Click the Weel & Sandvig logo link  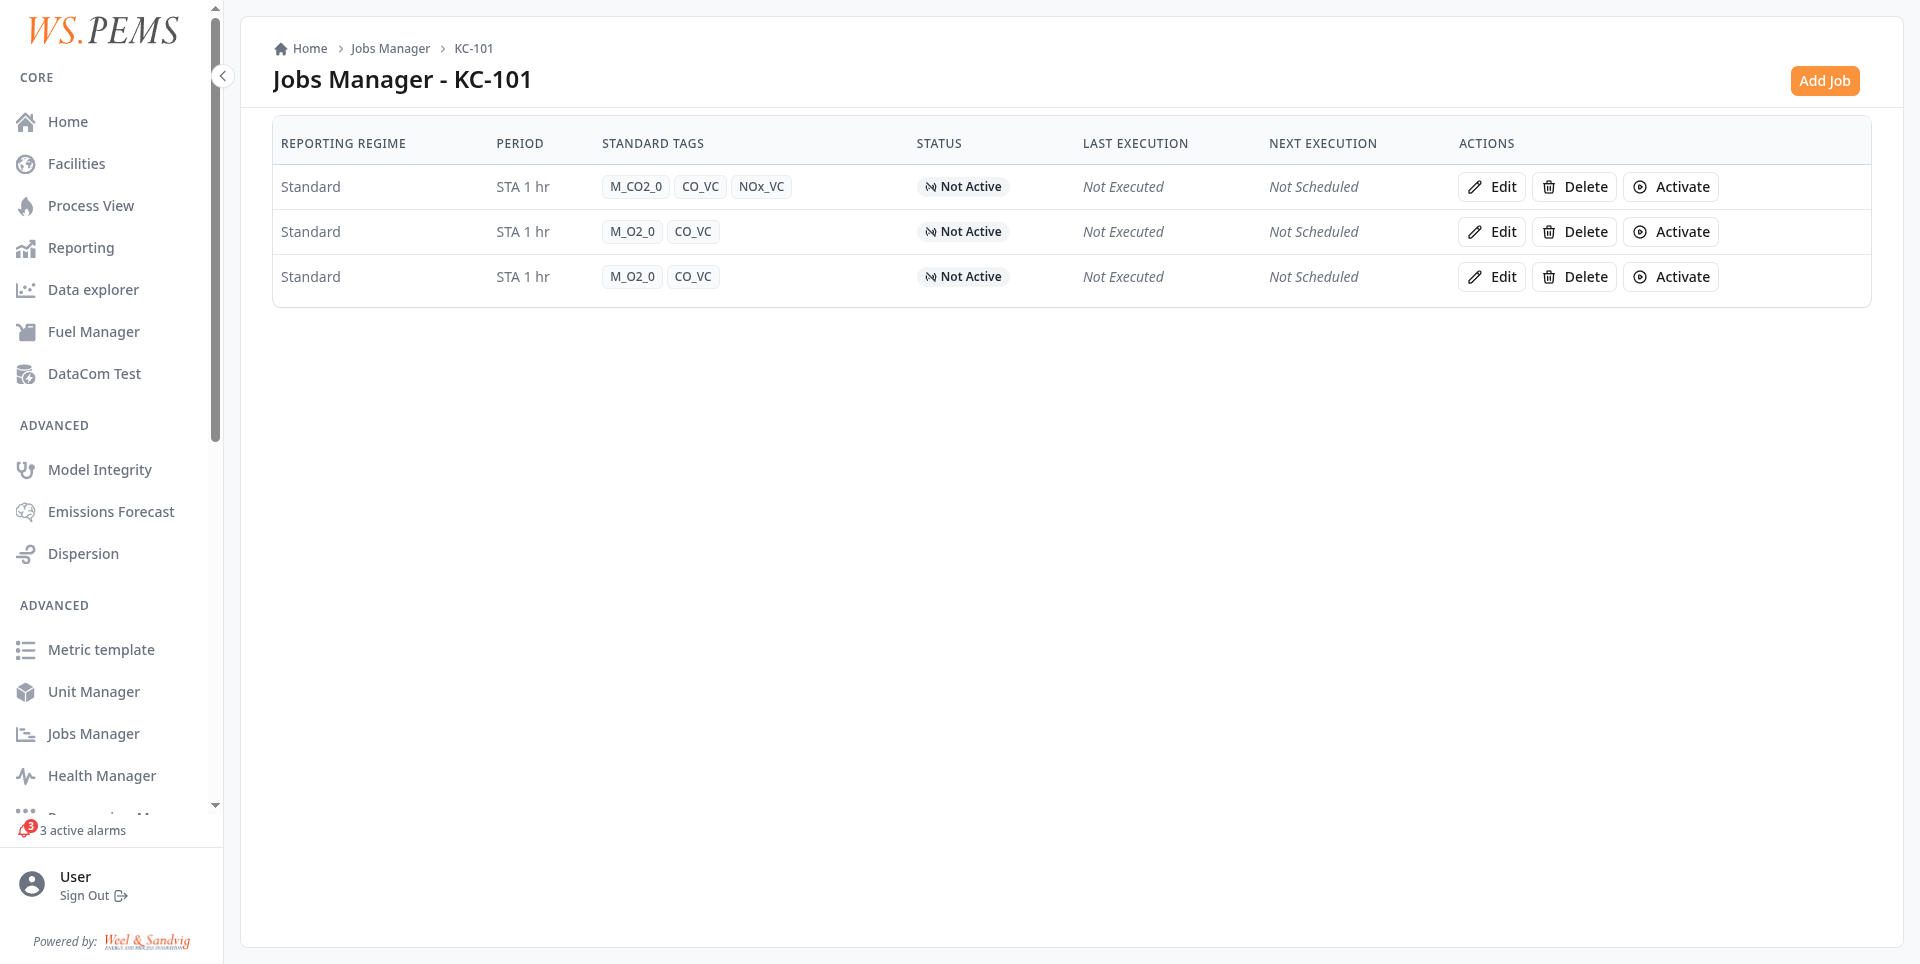tap(147, 941)
